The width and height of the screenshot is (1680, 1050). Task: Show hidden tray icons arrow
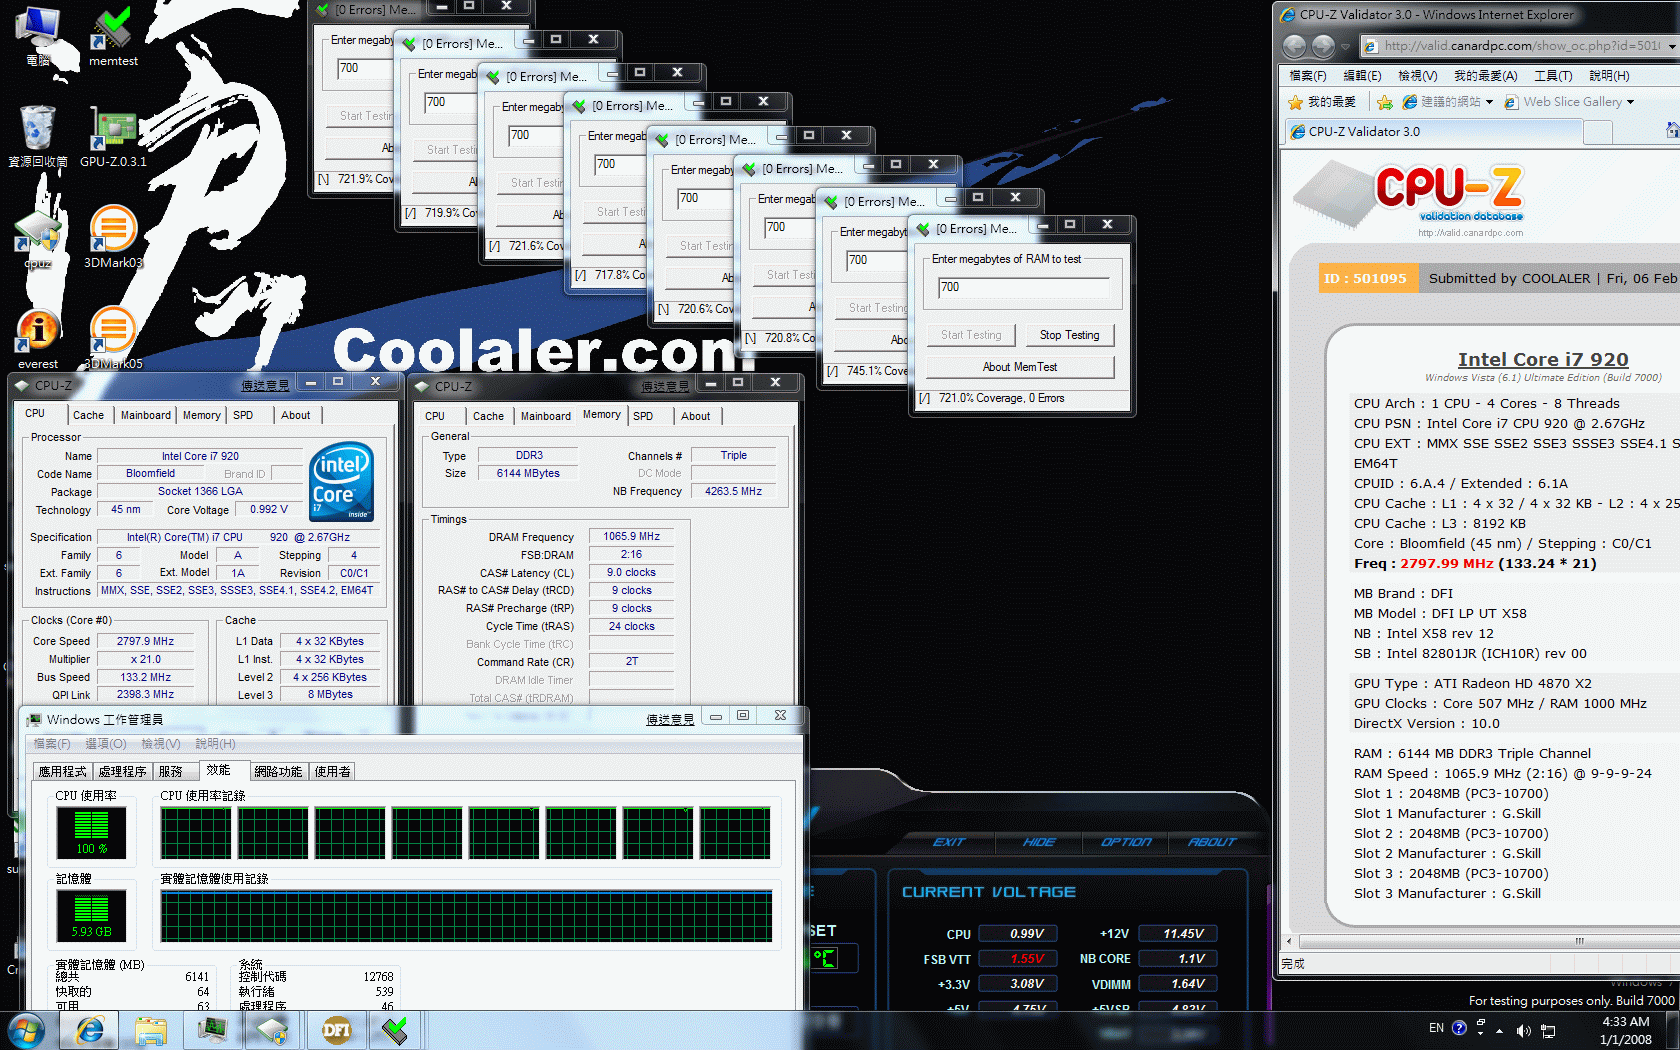point(1500,1029)
